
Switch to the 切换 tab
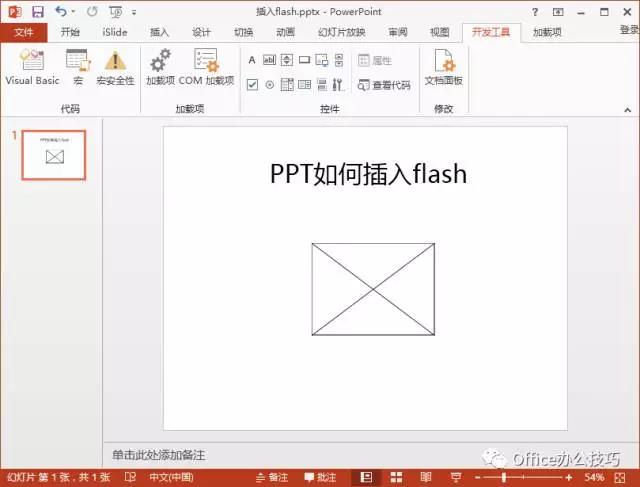(x=243, y=32)
